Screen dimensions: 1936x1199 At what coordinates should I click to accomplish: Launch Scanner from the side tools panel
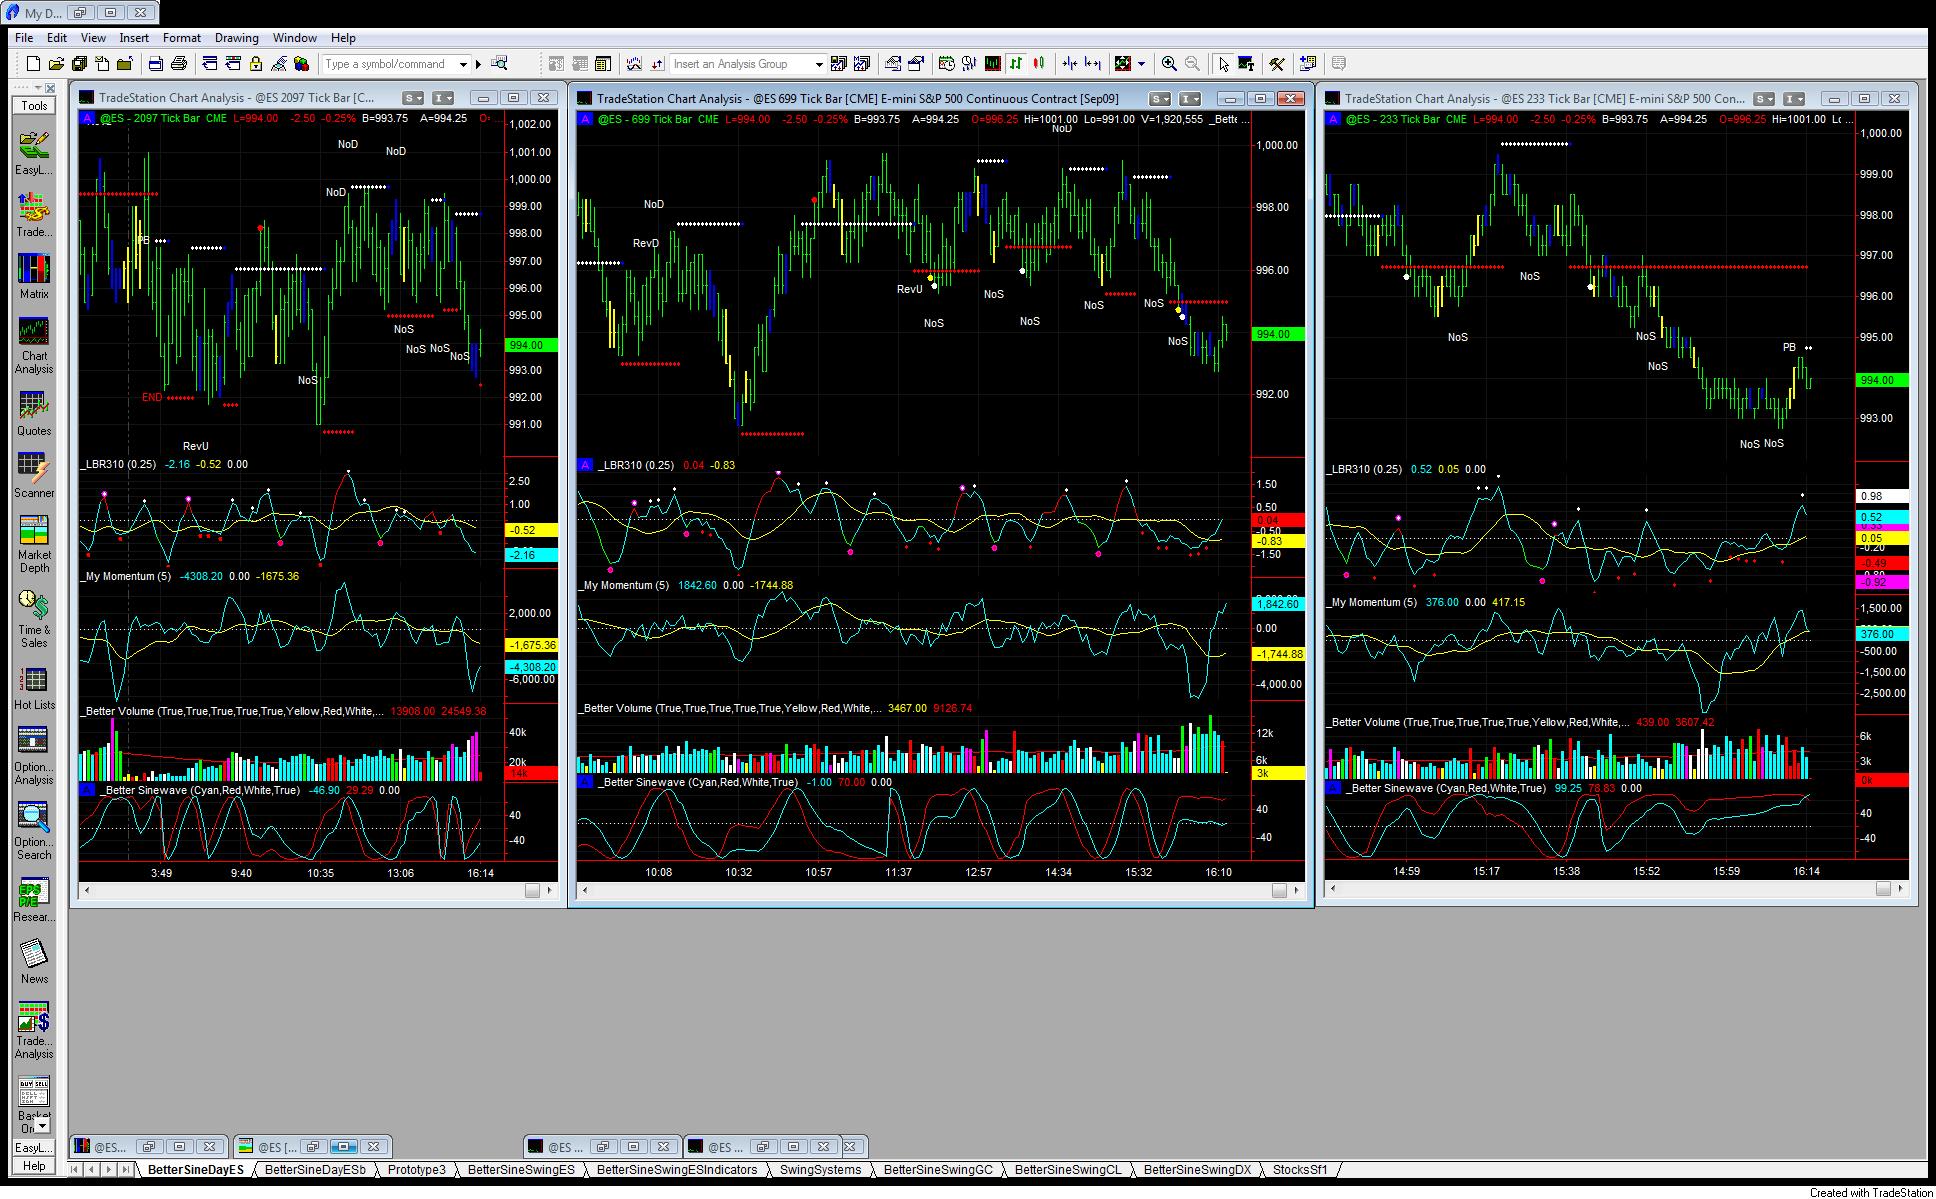(x=34, y=475)
